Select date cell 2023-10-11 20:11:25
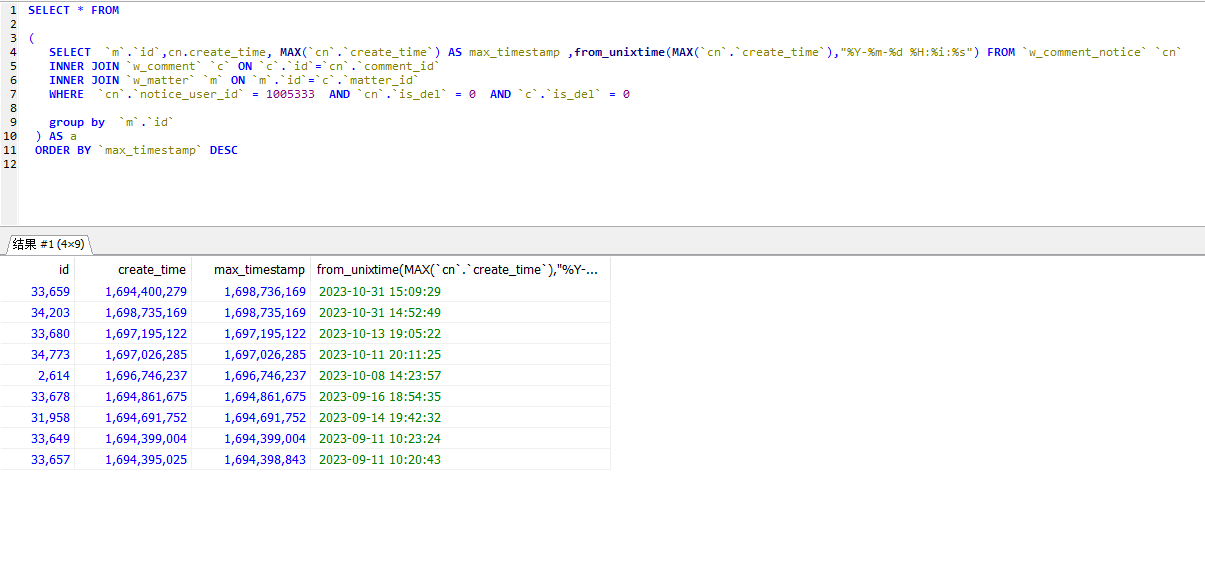This screenshot has width=1205, height=561. tap(380, 355)
